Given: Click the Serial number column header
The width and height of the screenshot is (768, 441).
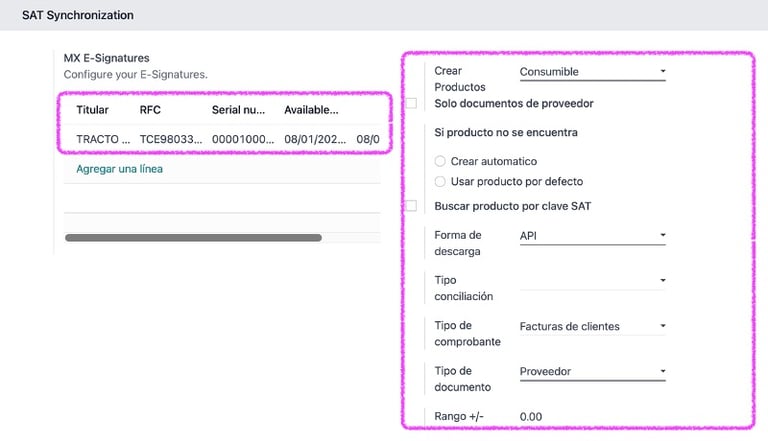Looking at the screenshot, I should pyautogui.click(x=239, y=110).
